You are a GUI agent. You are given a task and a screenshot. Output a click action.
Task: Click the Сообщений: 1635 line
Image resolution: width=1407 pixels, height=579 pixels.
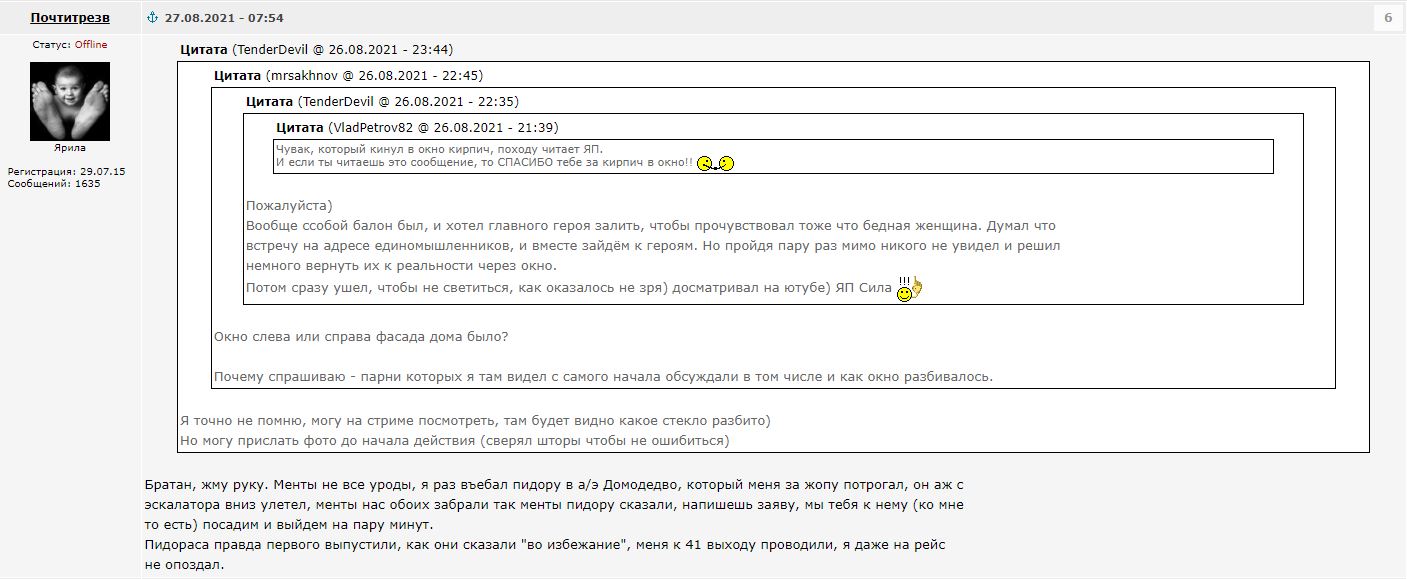tap(54, 183)
